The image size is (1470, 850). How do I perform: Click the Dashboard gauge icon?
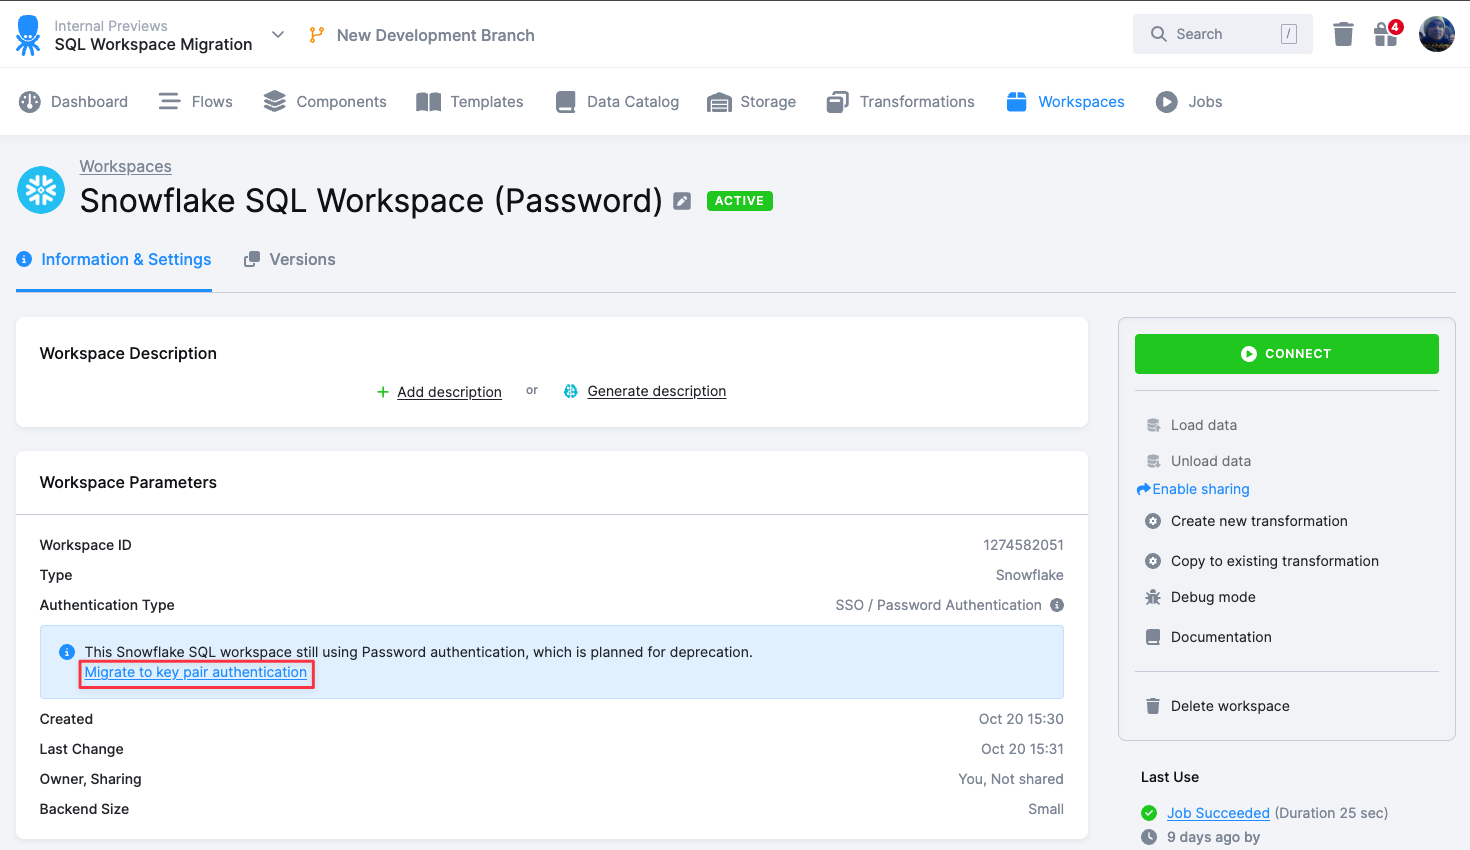[30, 102]
